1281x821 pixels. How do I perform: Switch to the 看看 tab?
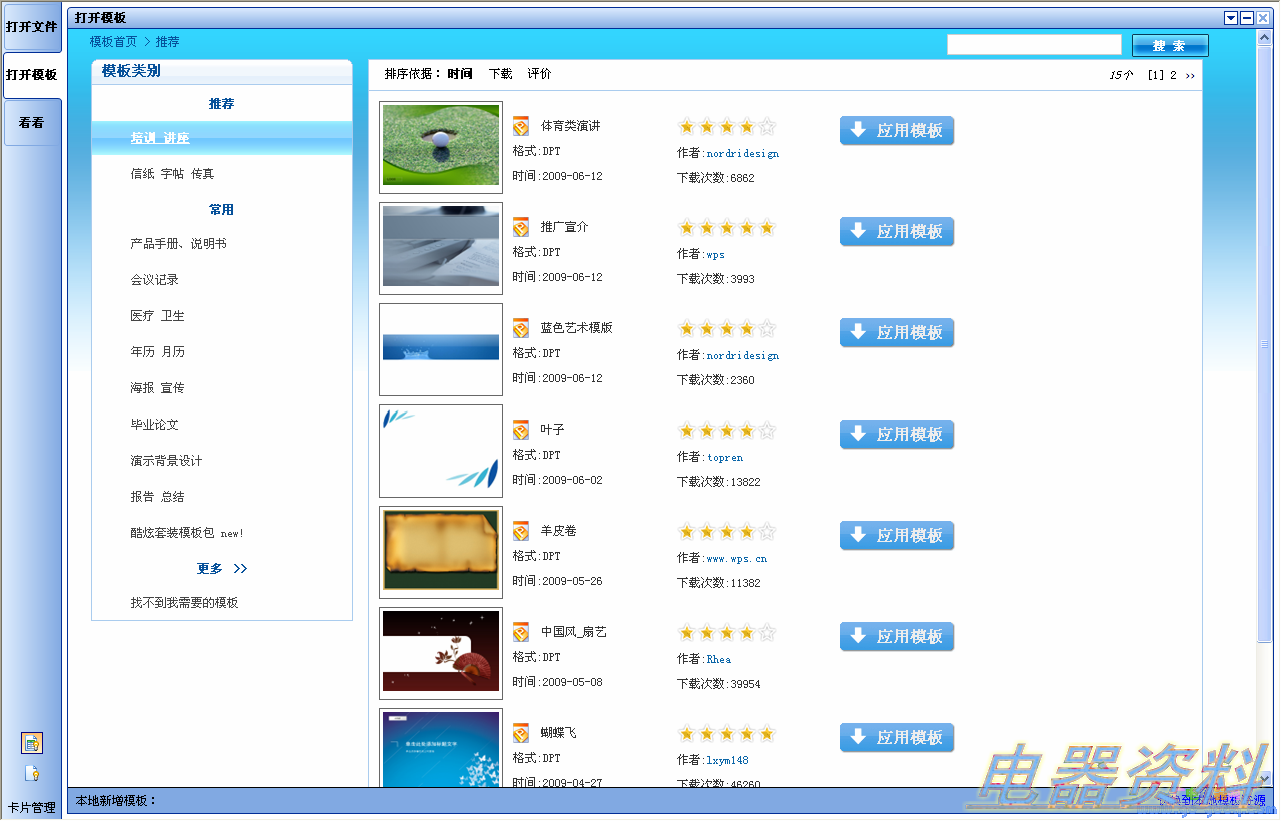tap(32, 123)
